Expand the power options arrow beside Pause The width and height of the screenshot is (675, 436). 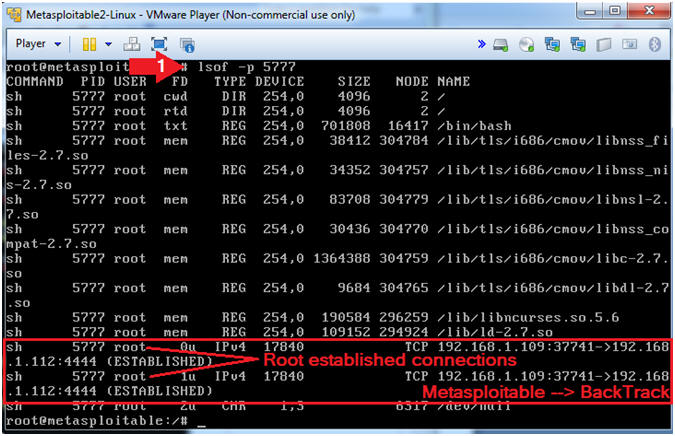point(108,44)
